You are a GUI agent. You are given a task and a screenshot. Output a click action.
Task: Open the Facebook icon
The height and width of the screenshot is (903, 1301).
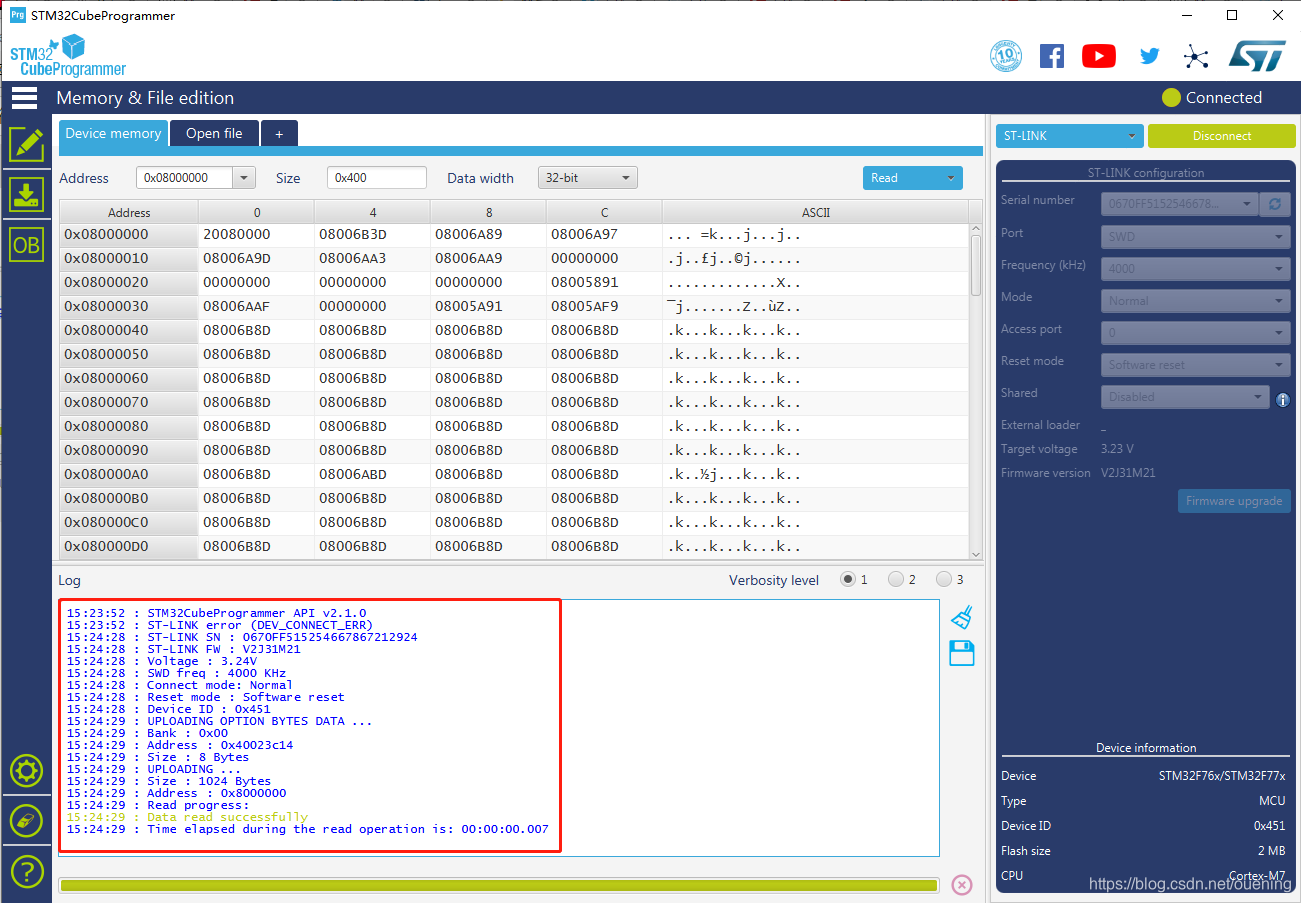(1051, 56)
